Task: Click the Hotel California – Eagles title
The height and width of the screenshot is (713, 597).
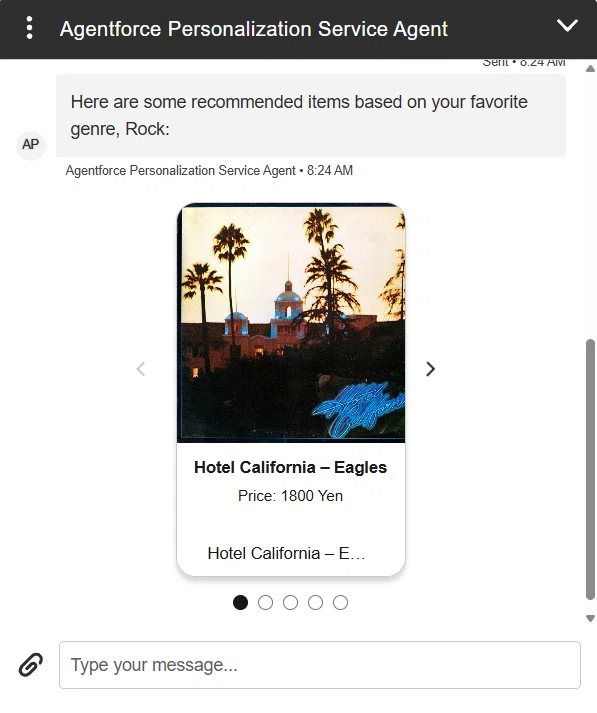Action: tap(291, 467)
